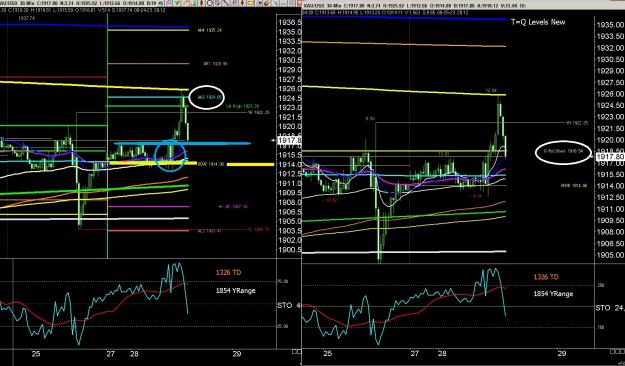
Task: Click the 1905.00 price on right chart axis
Action: [x=610, y=255]
